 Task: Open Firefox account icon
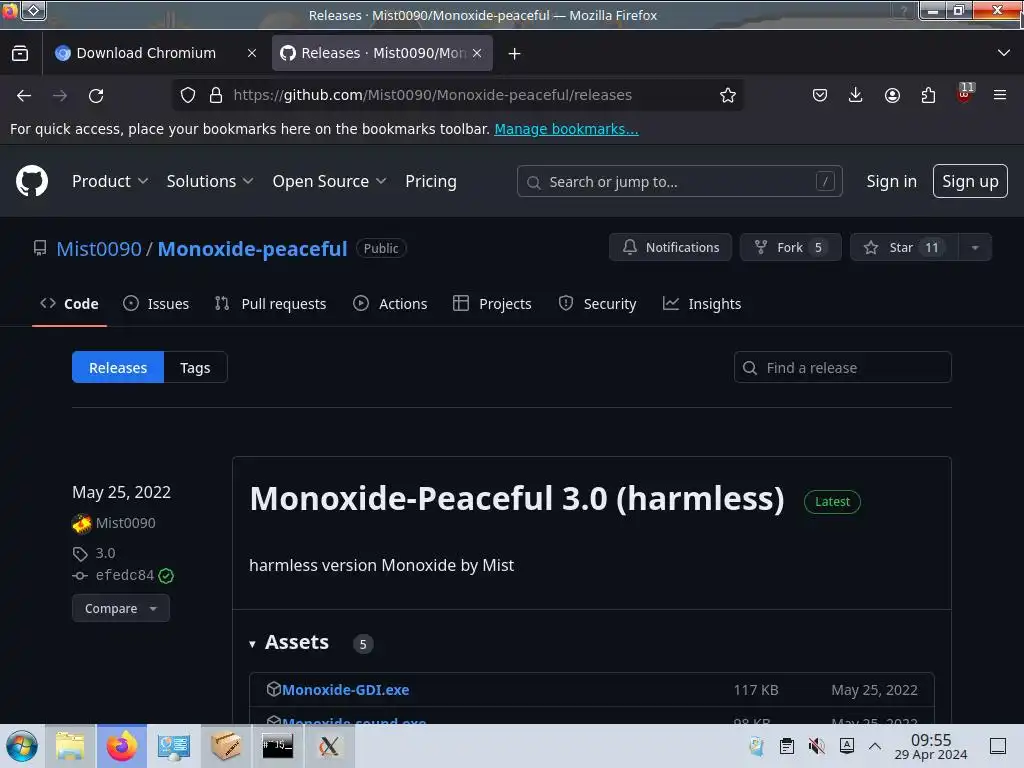click(892, 95)
